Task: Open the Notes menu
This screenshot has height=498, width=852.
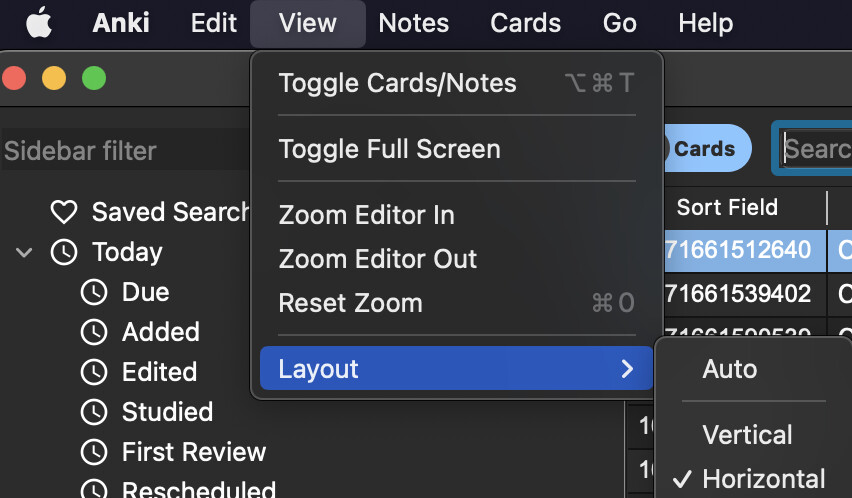Action: point(413,23)
